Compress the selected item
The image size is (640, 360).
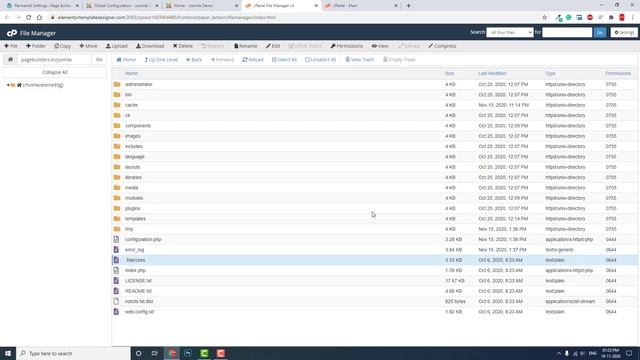pos(442,46)
